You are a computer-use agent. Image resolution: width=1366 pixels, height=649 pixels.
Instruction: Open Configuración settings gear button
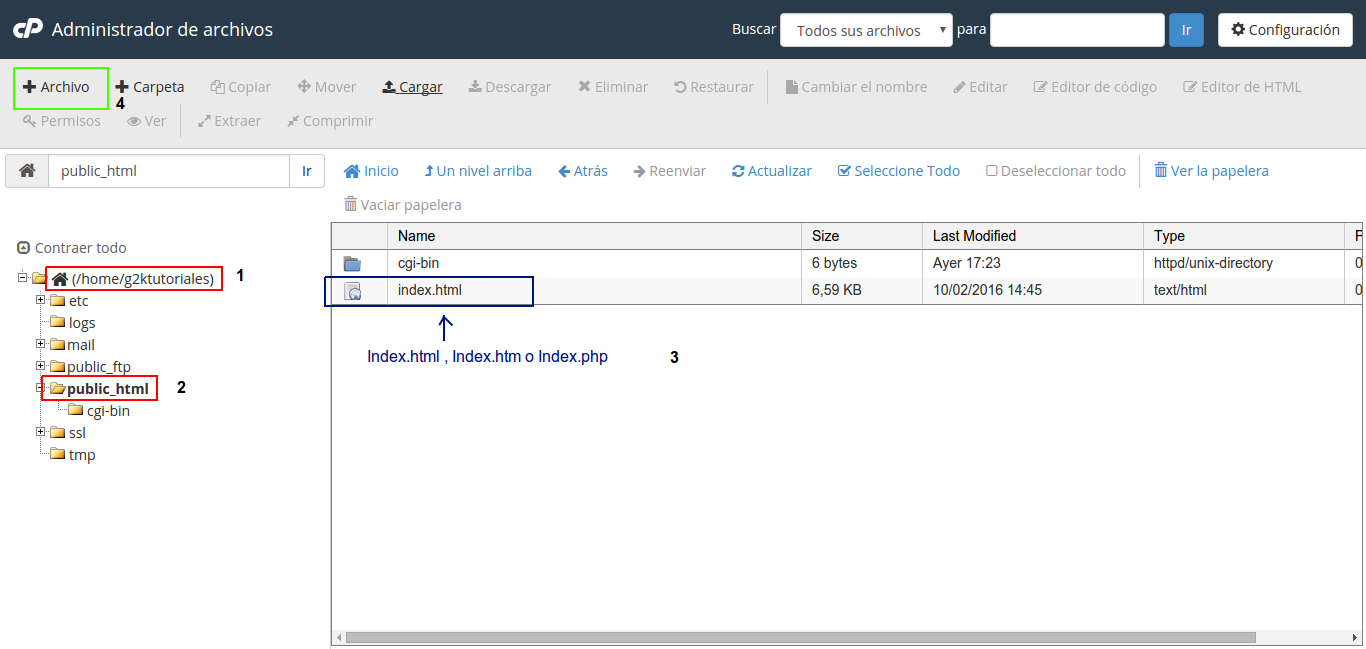[x=1285, y=30]
